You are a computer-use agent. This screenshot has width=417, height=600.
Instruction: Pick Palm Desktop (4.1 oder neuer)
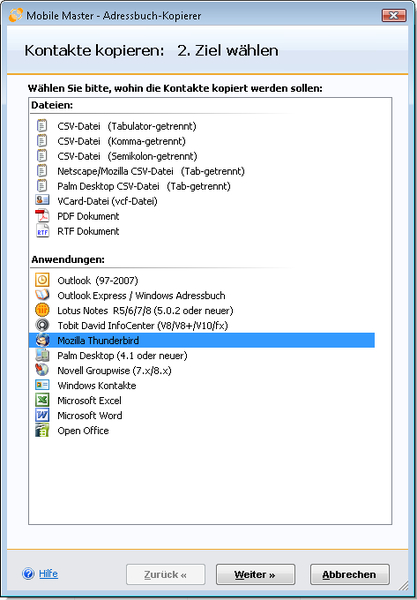point(122,355)
